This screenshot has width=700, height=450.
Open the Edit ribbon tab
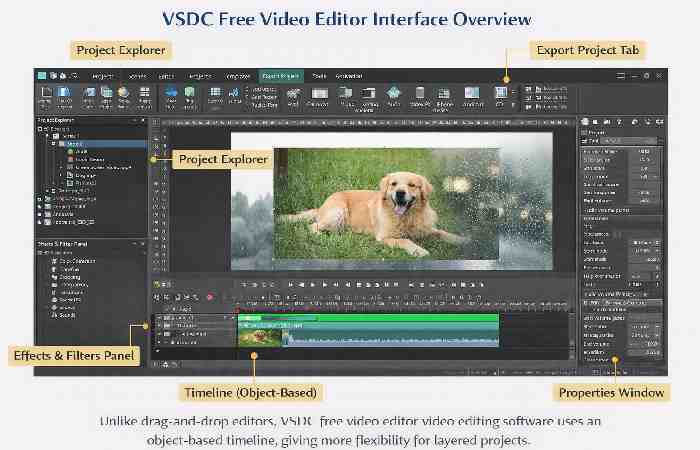(x=166, y=76)
